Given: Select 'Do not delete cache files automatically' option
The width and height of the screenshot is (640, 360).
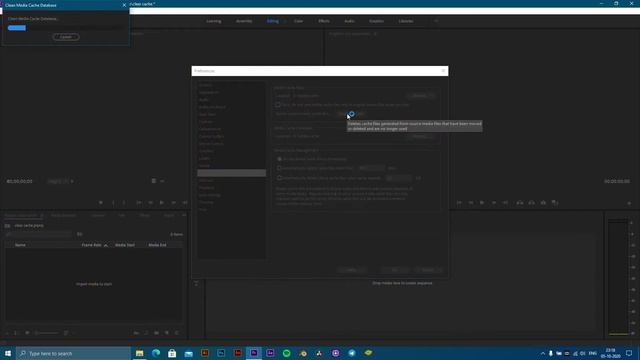Looking at the screenshot, I should (280, 159).
